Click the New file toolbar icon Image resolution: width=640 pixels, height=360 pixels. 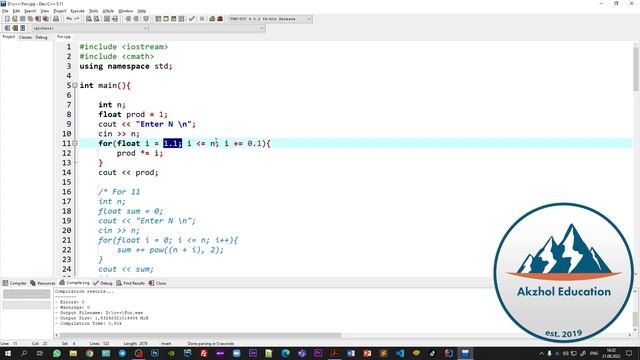[7, 19]
